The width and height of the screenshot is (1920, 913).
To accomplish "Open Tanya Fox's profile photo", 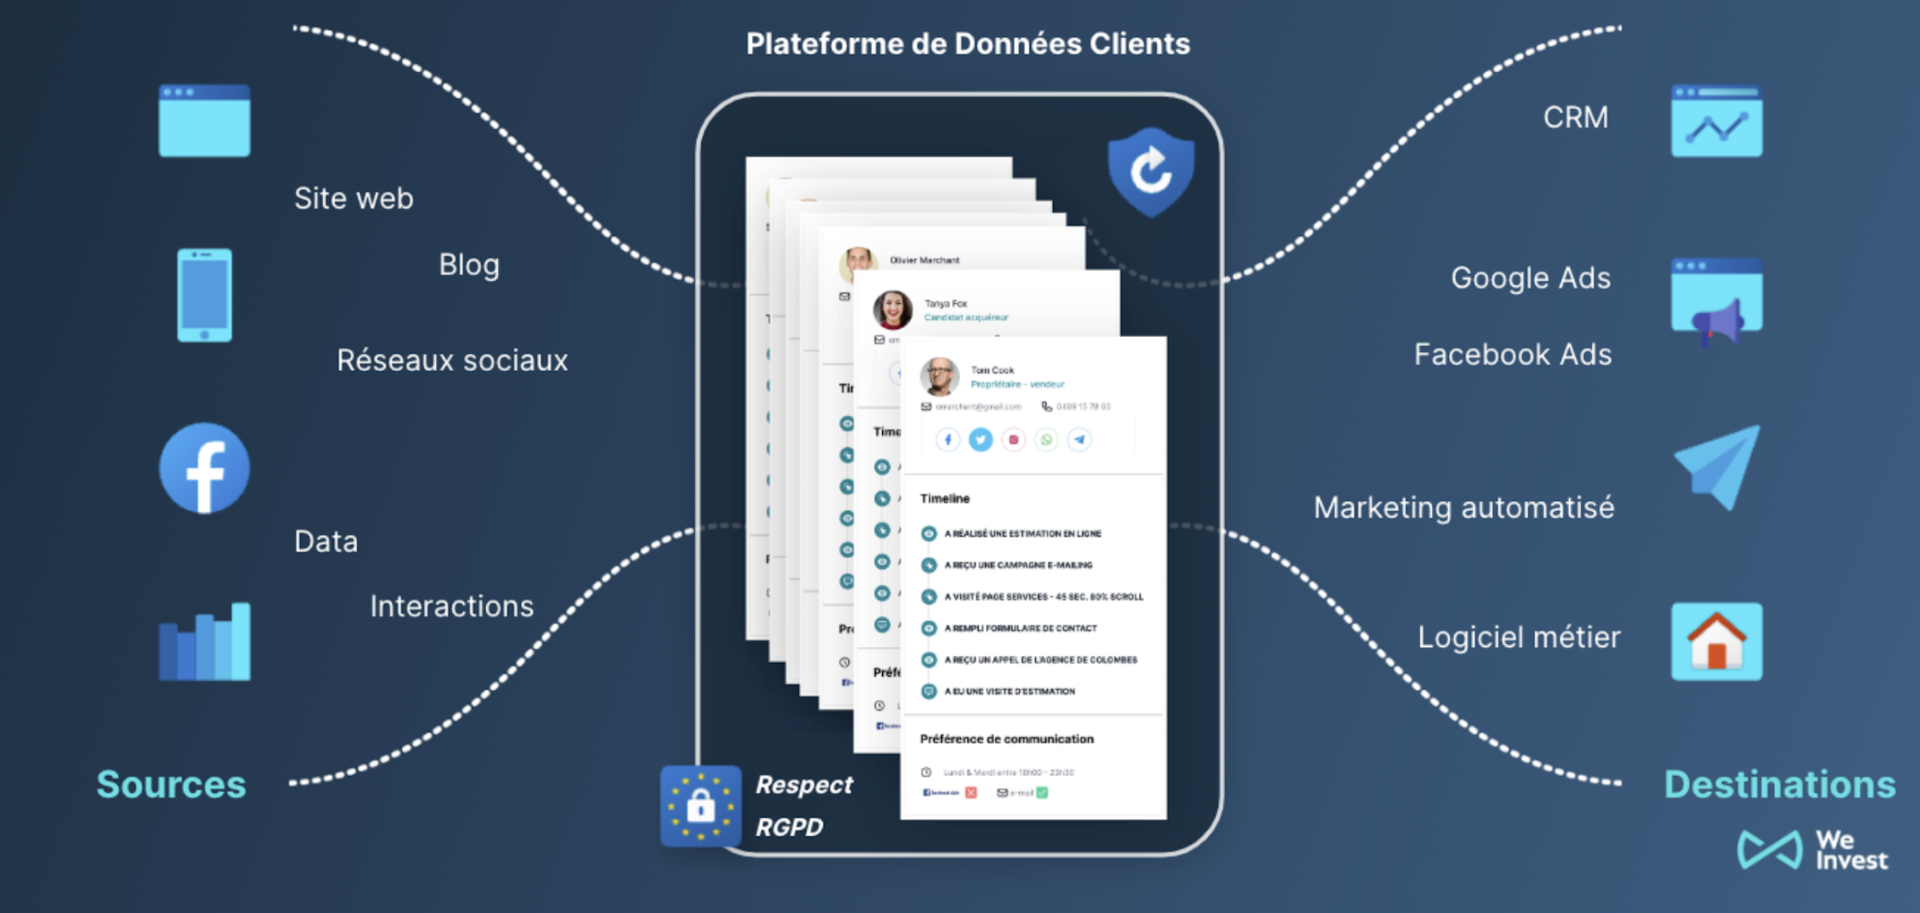I will (x=893, y=310).
